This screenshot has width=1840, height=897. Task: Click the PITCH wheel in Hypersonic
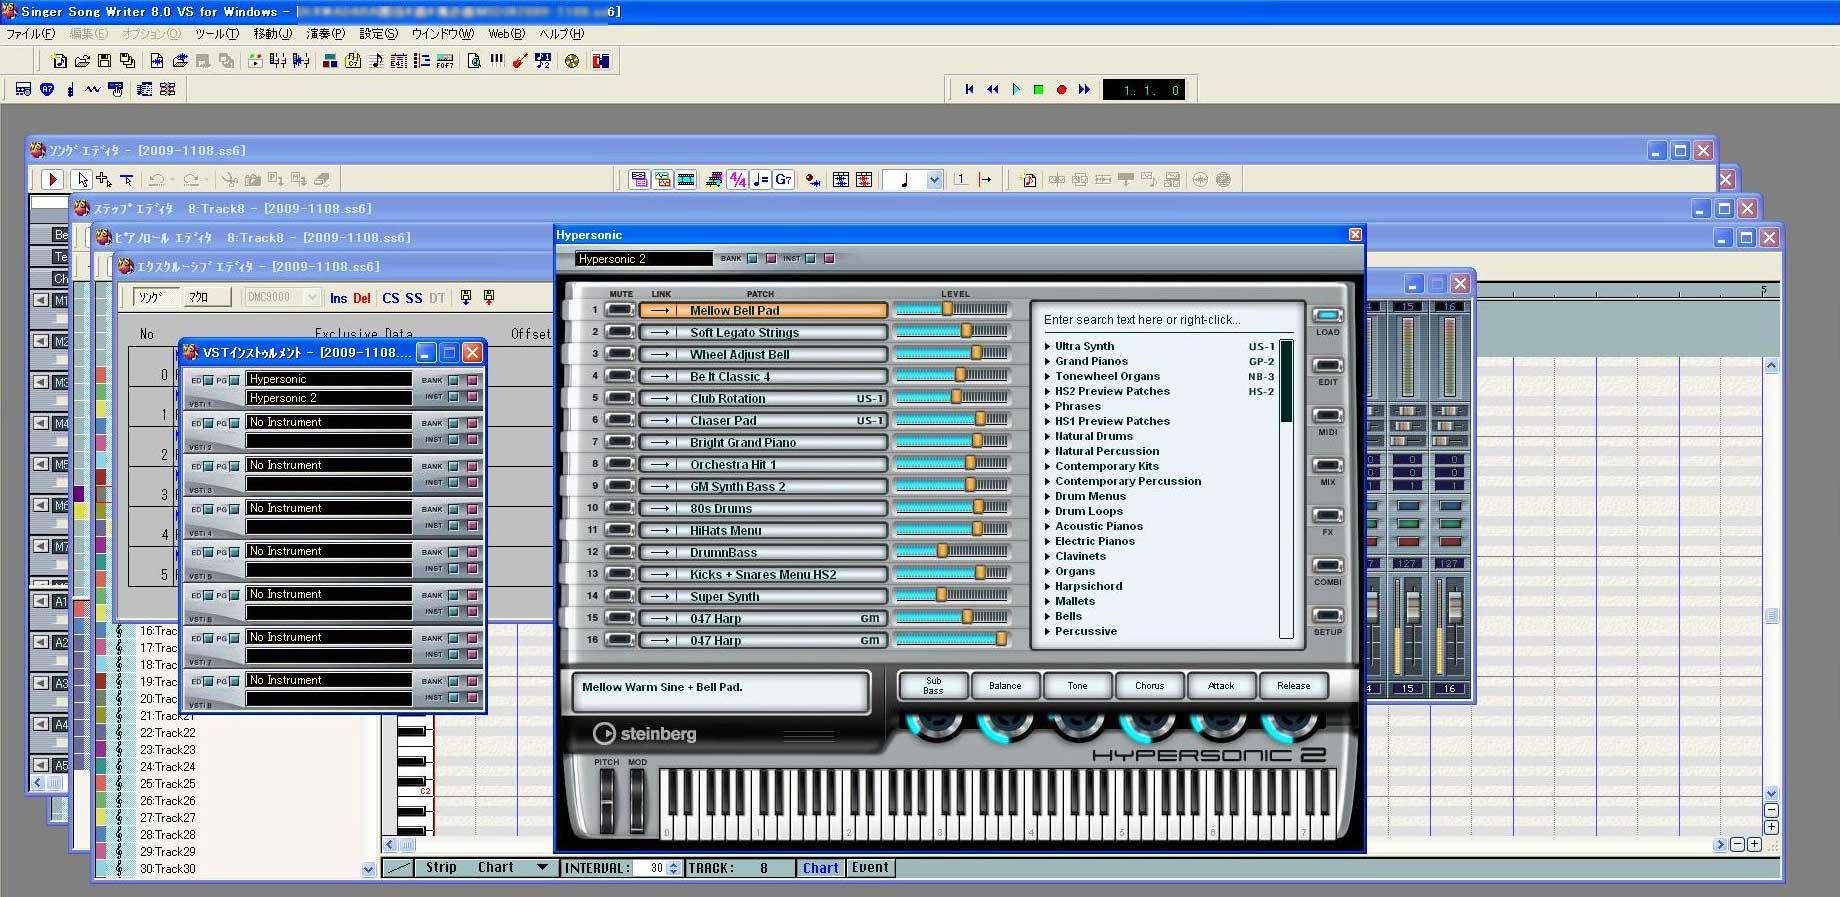(x=606, y=799)
